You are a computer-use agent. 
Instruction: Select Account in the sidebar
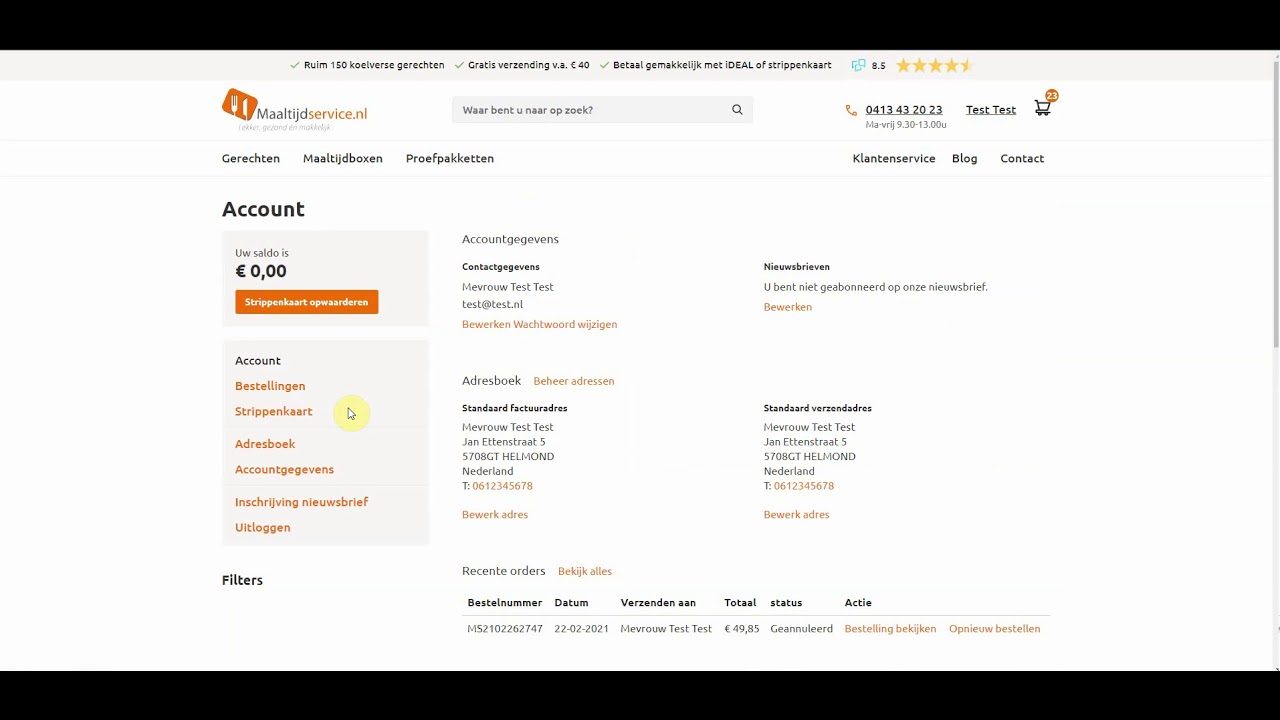(x=258, y=360)
